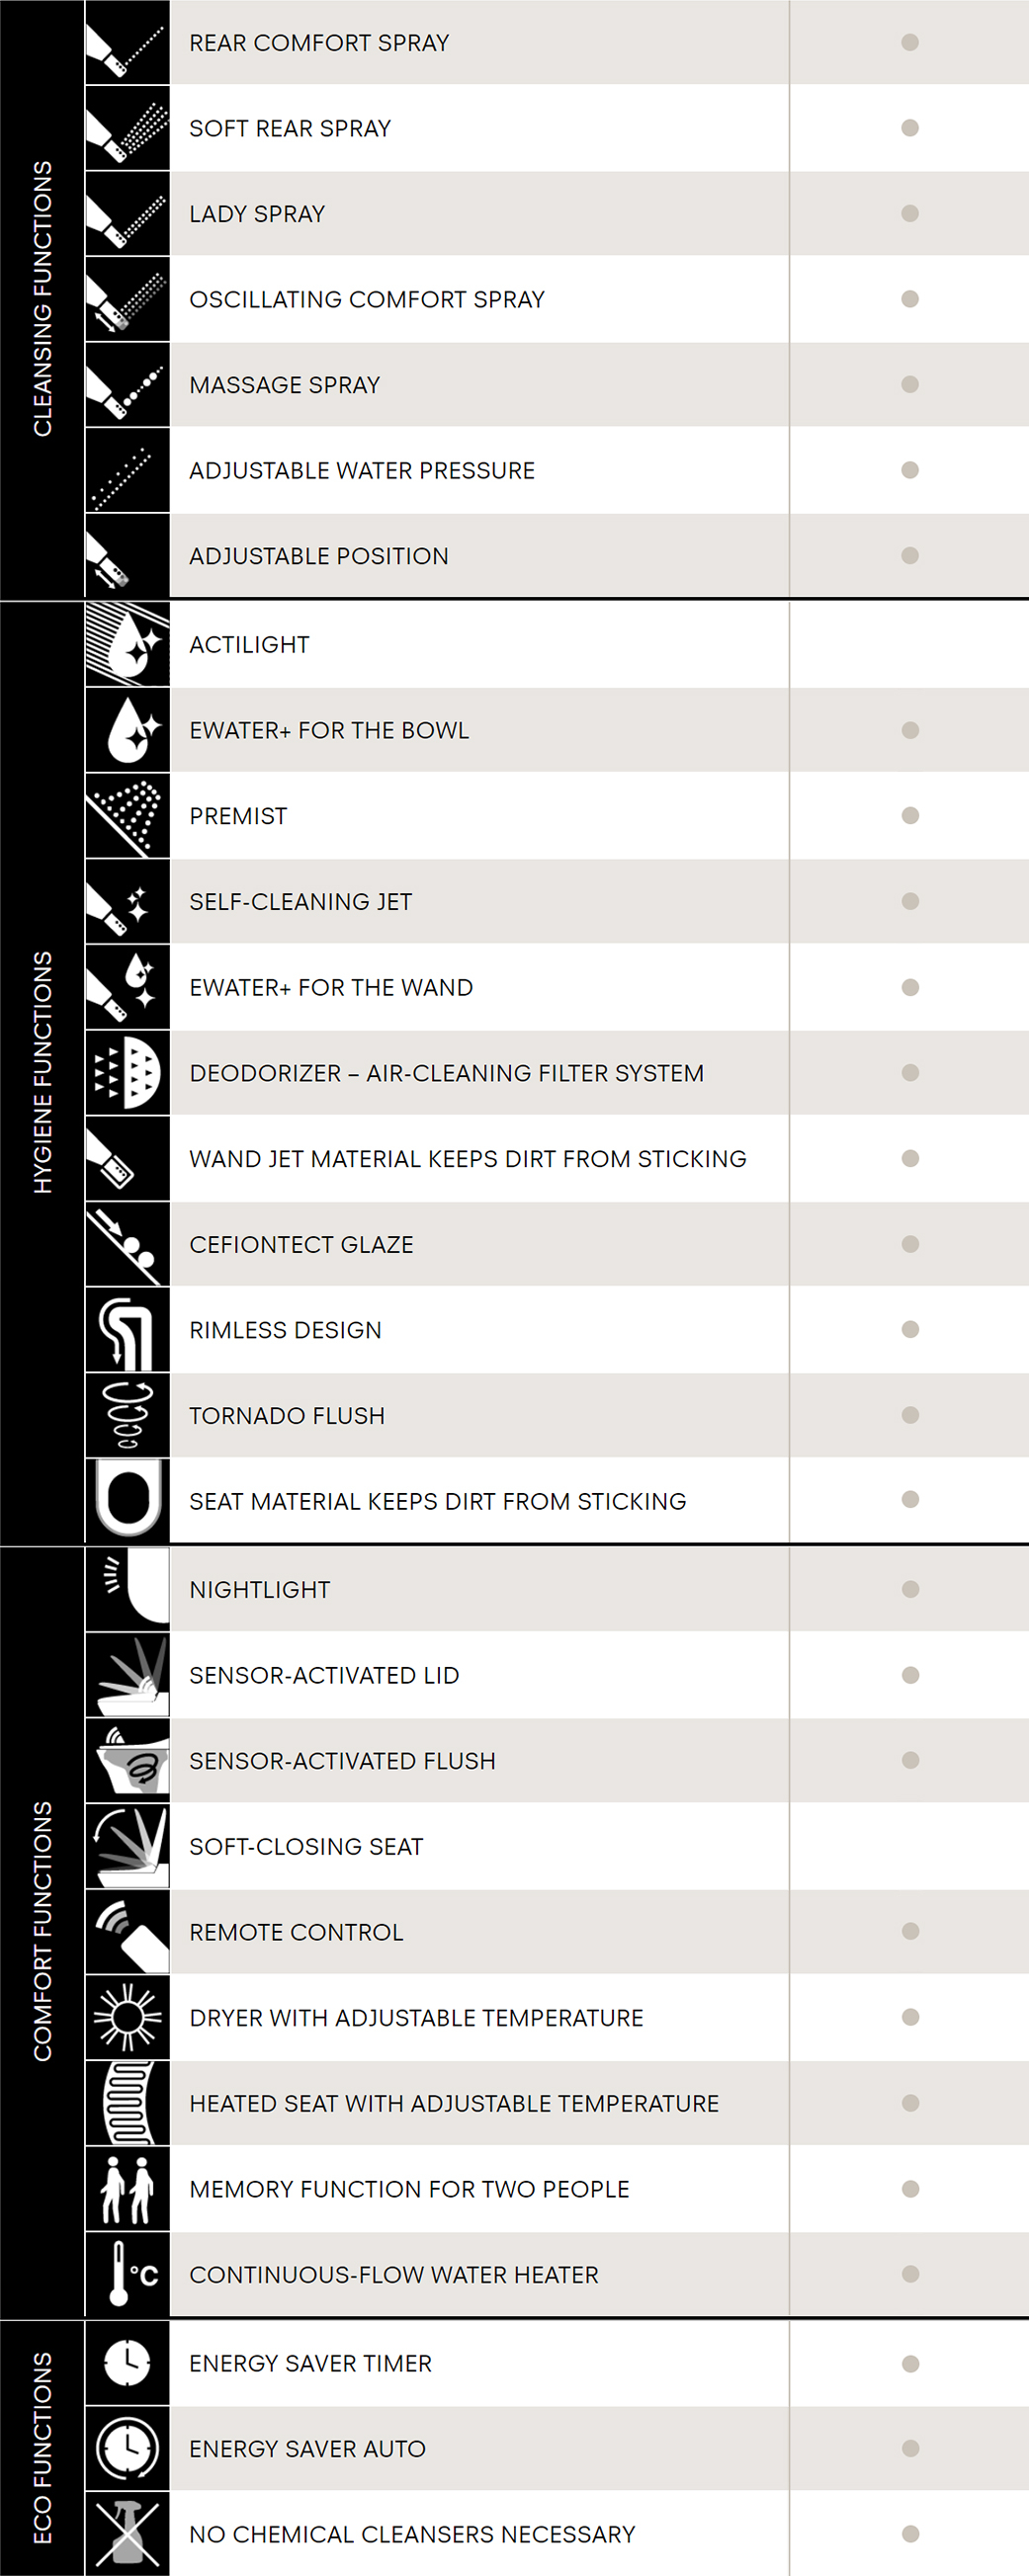This screenshot has width=1029, height=2576.
Task: Click the Deodorizer air filter icon
Action: pos(127,1073)
